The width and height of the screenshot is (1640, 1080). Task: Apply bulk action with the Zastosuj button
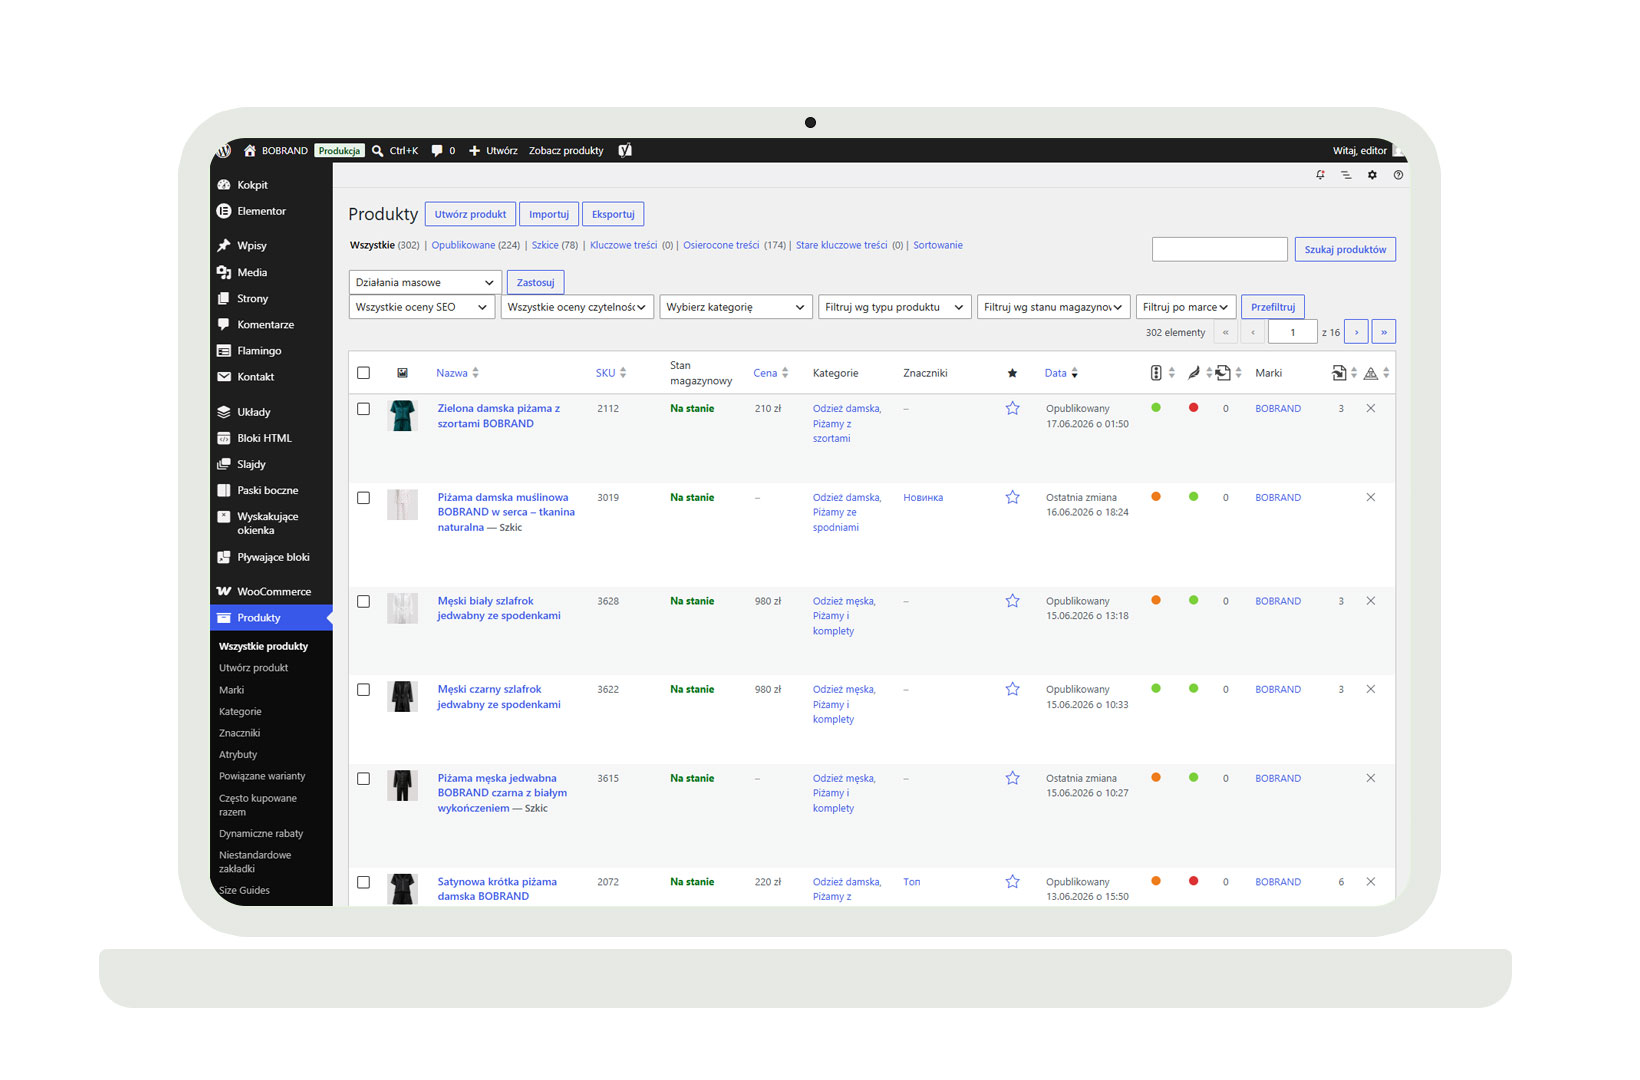click(x=535, y=283)
